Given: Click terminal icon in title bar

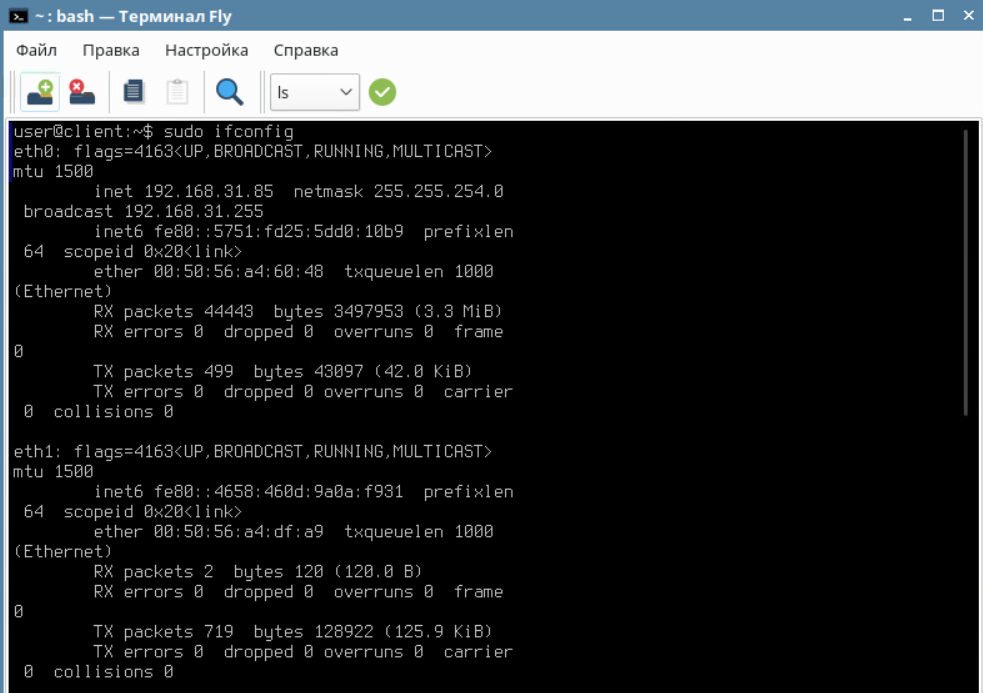Looking at the screenshot, I should coord(19,16).
